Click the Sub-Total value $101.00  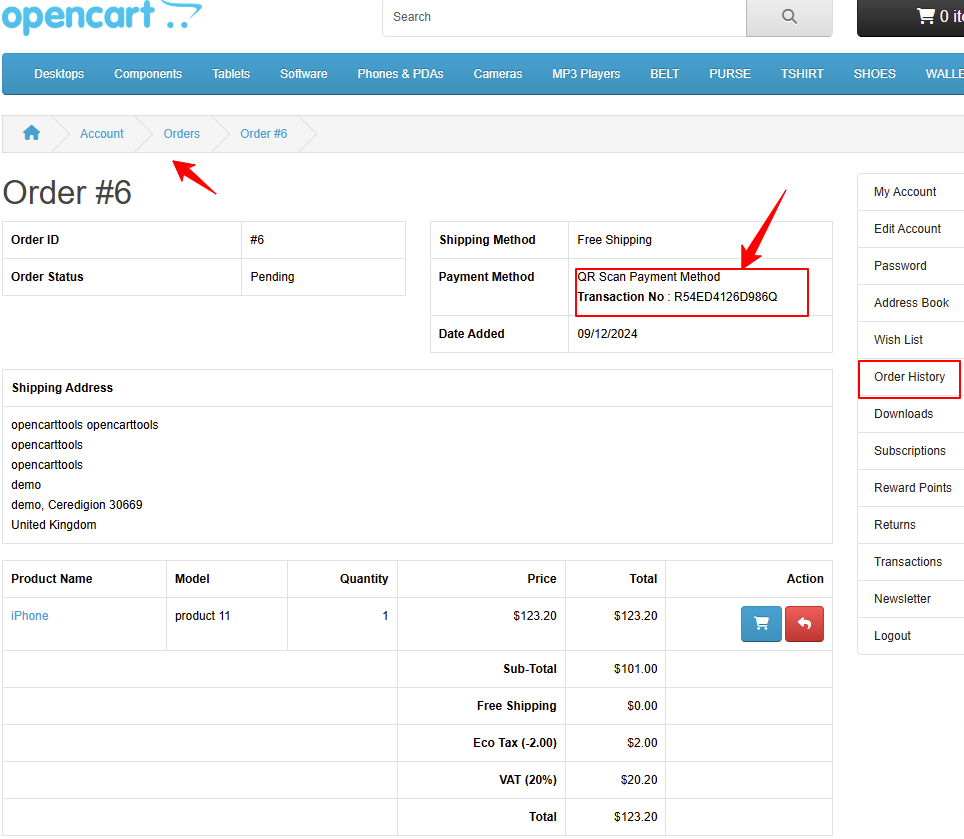(x=636, y=669)
